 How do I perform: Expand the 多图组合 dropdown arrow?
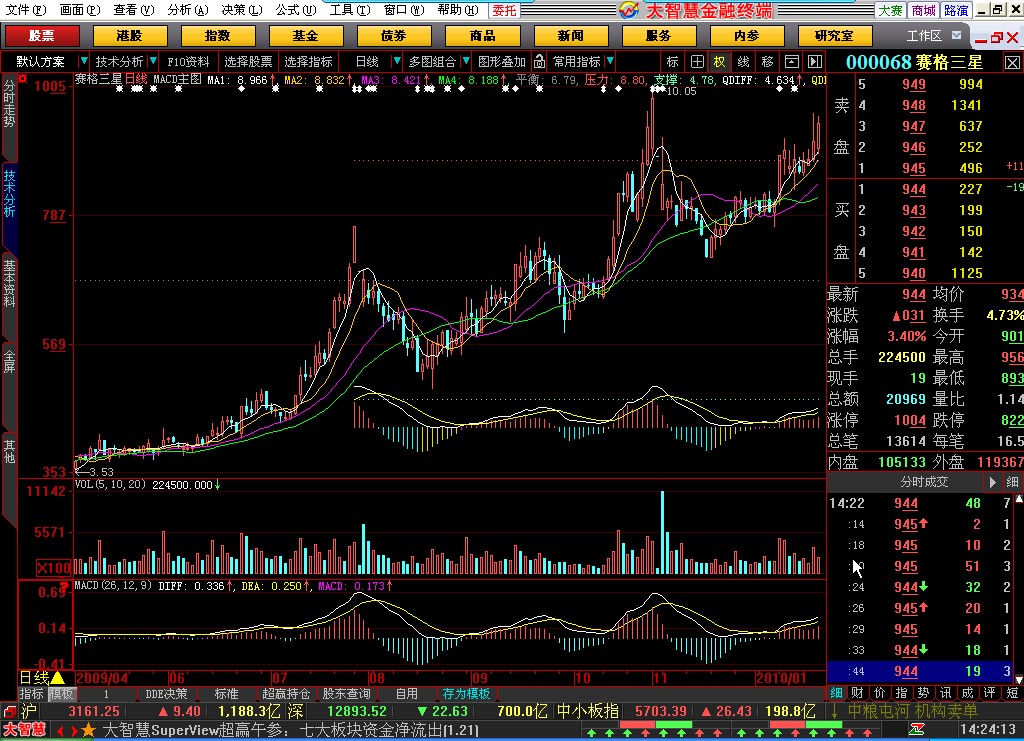(466, 61)
